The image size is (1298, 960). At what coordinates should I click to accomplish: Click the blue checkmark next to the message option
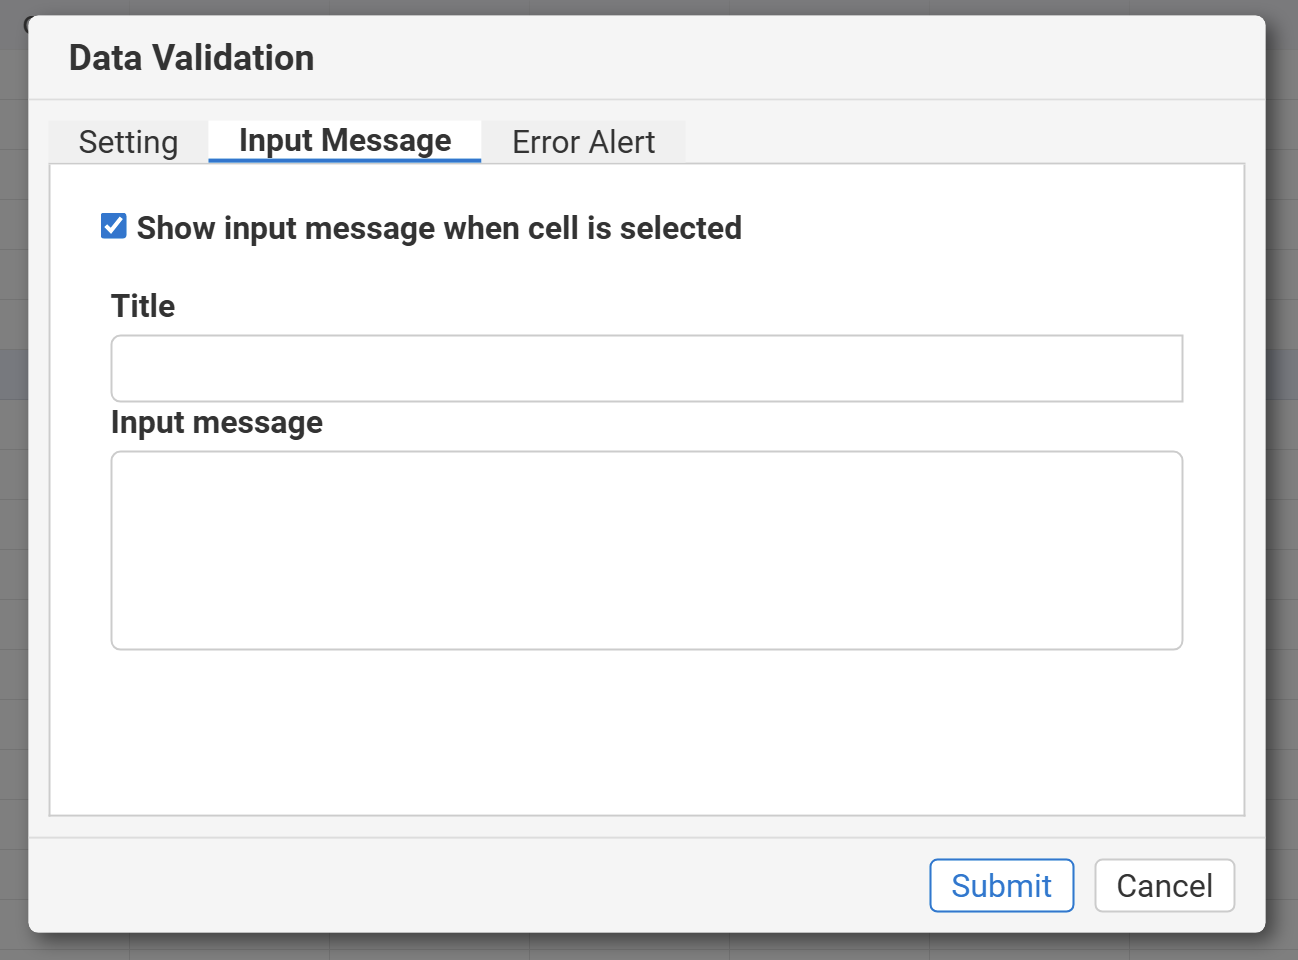[x=113, y=226]
